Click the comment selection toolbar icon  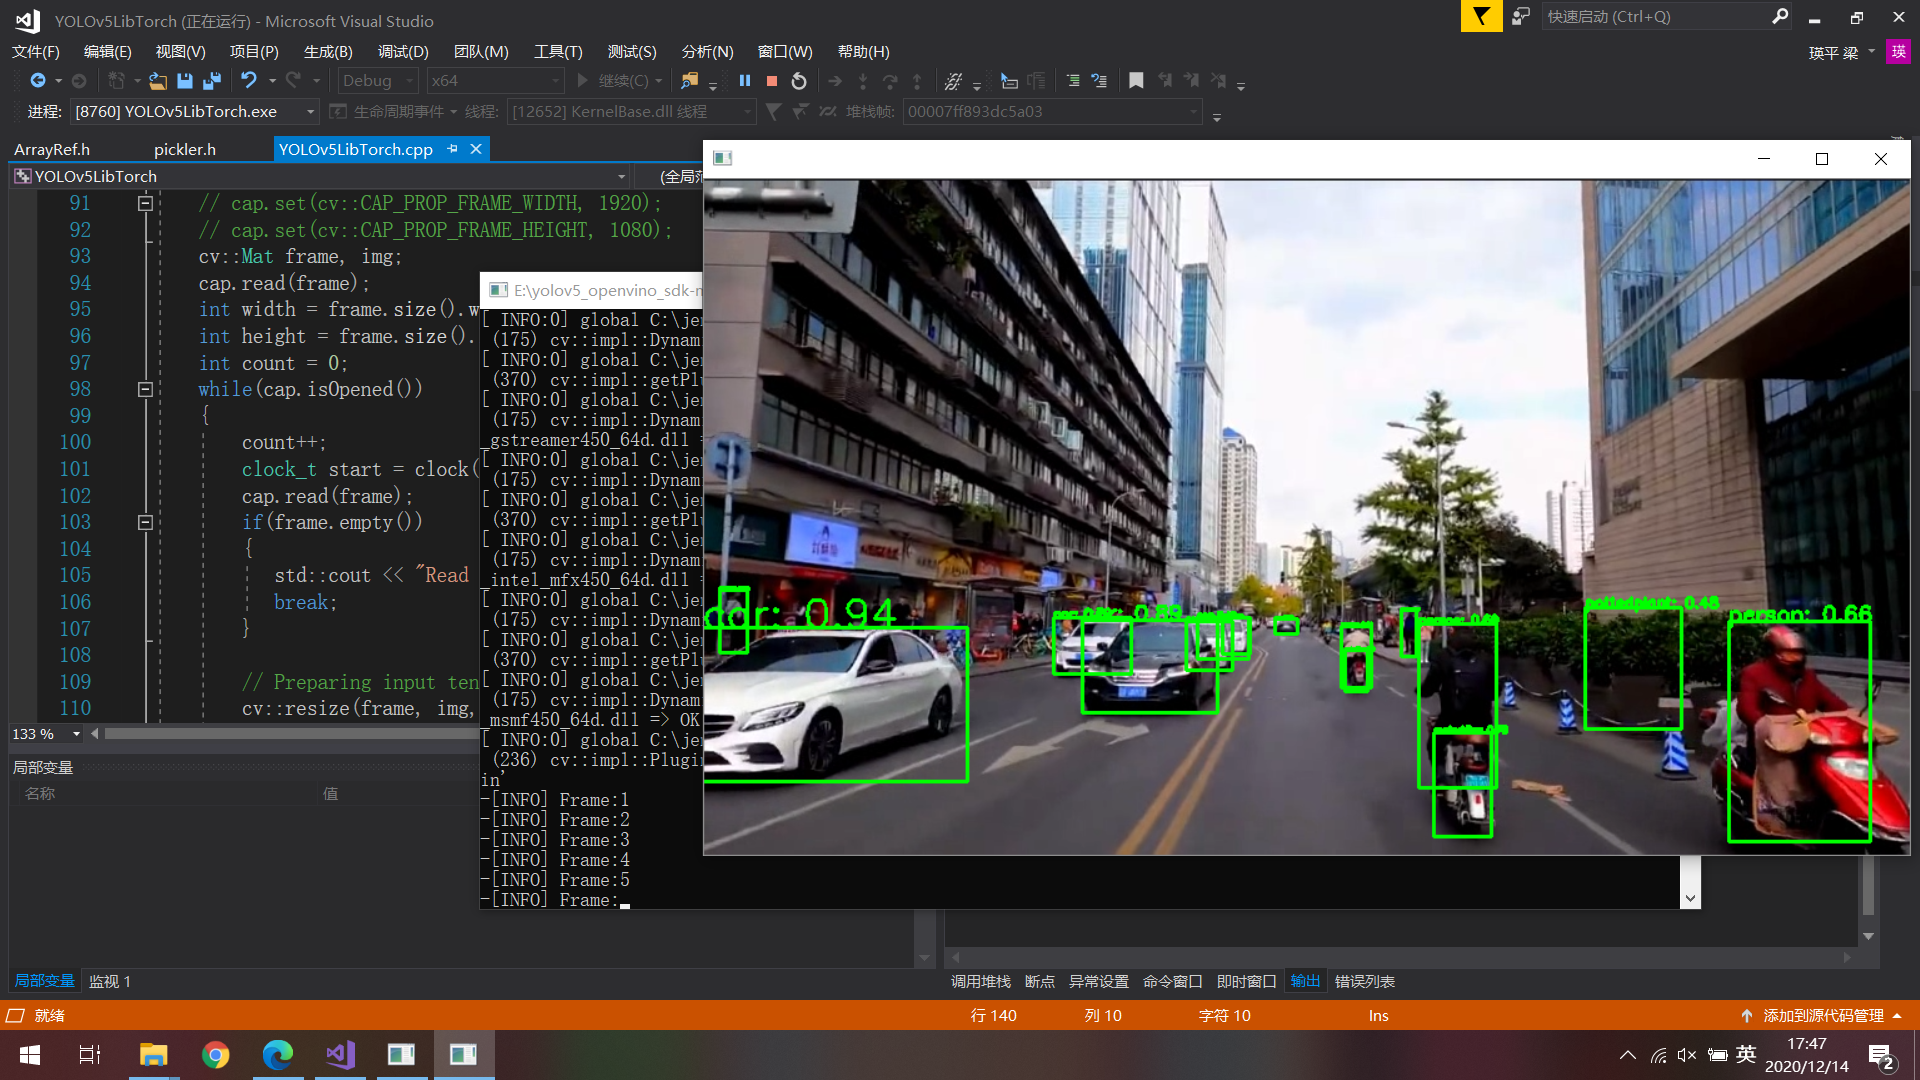(1073, 81)
